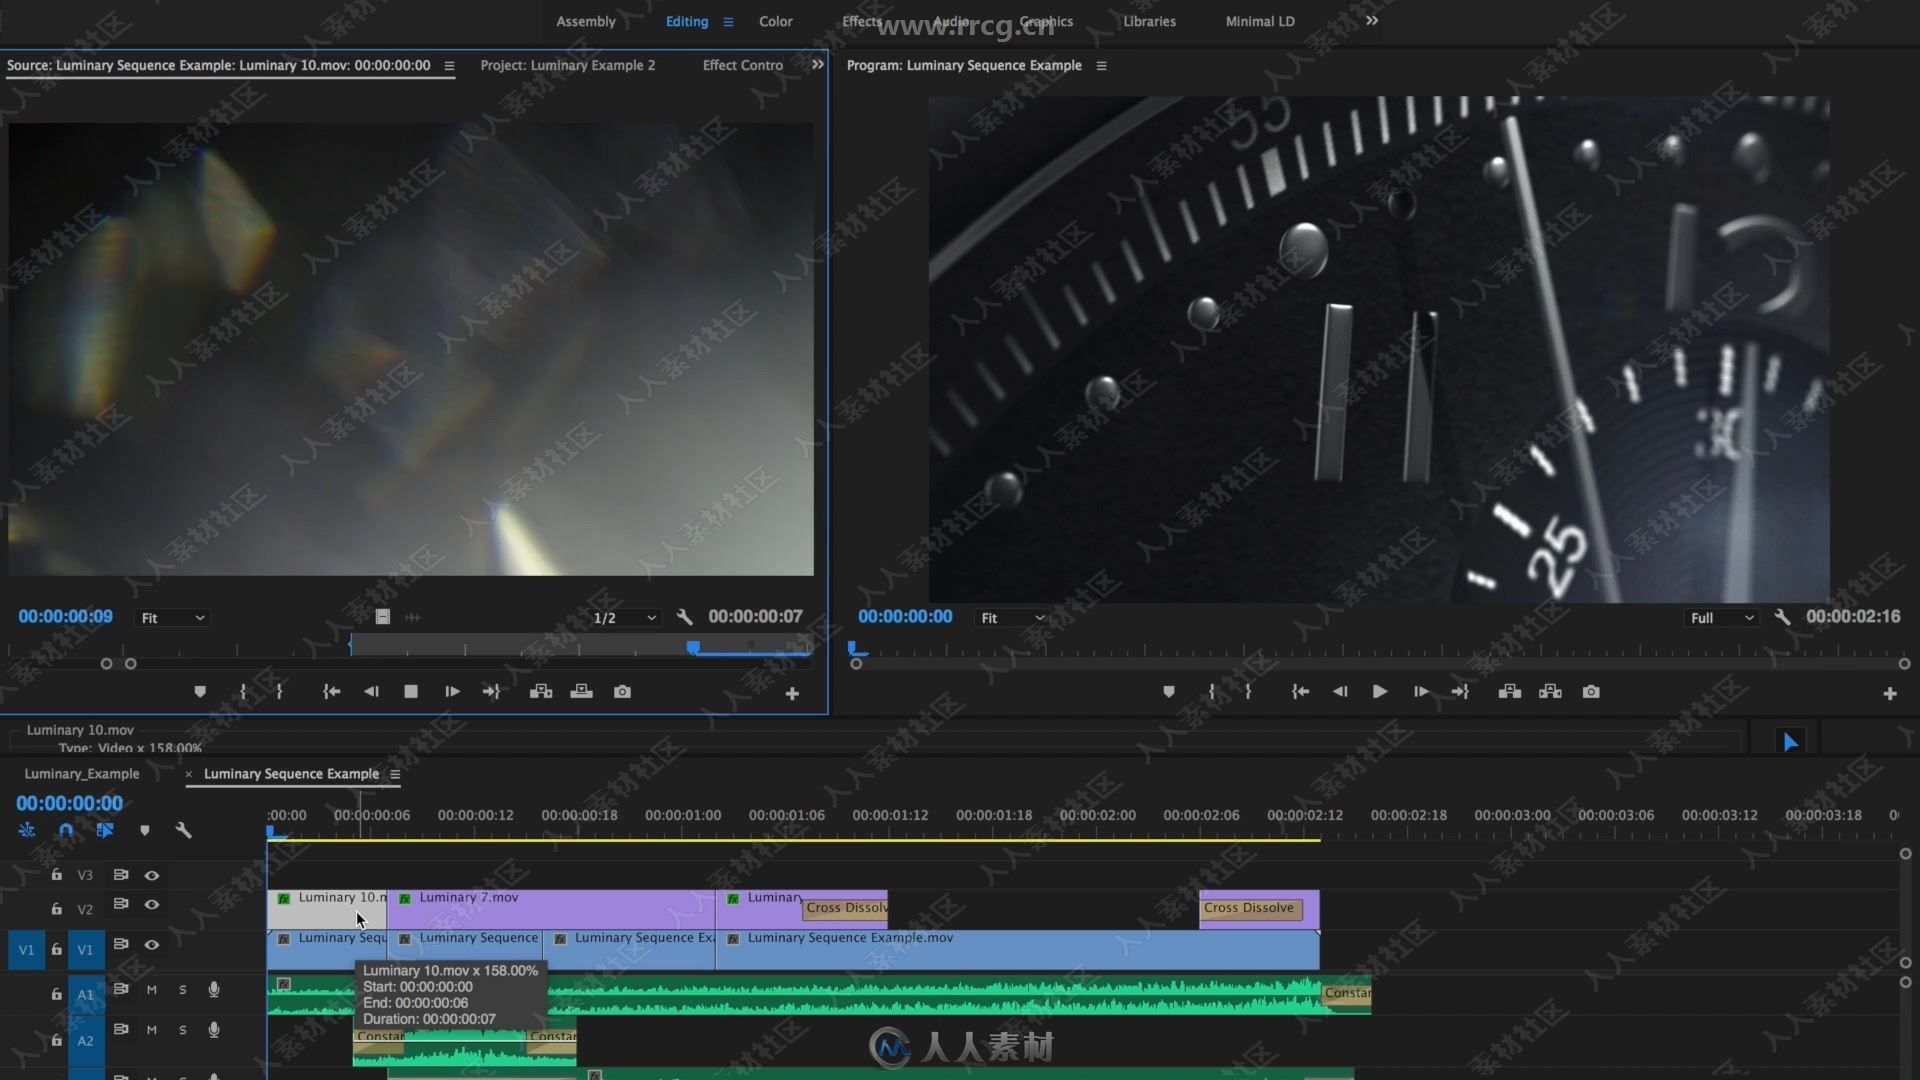The image size is (1920, 1080).
Task: Export frame from Program monitor
Action: point(1591,692)
